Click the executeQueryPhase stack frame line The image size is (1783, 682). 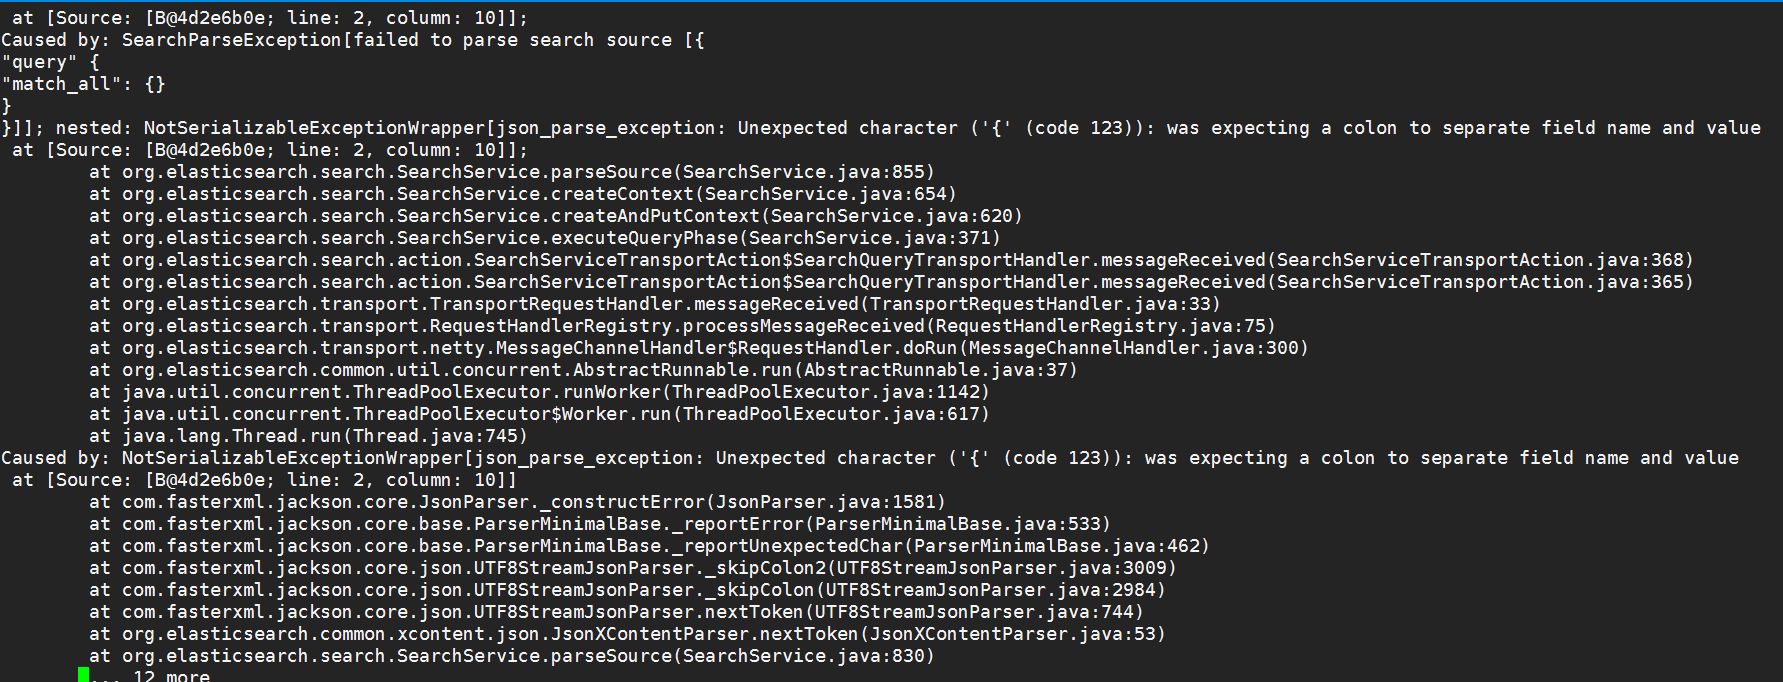click(544, 238)
